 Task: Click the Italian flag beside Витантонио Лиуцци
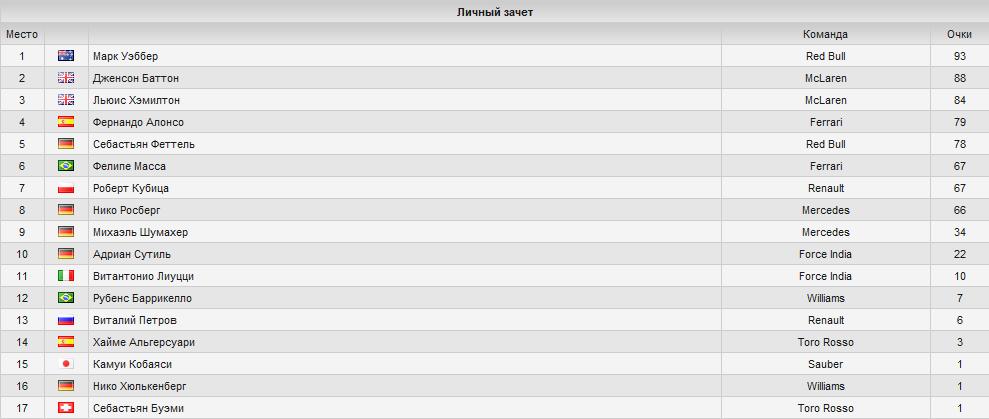[66, 276]
